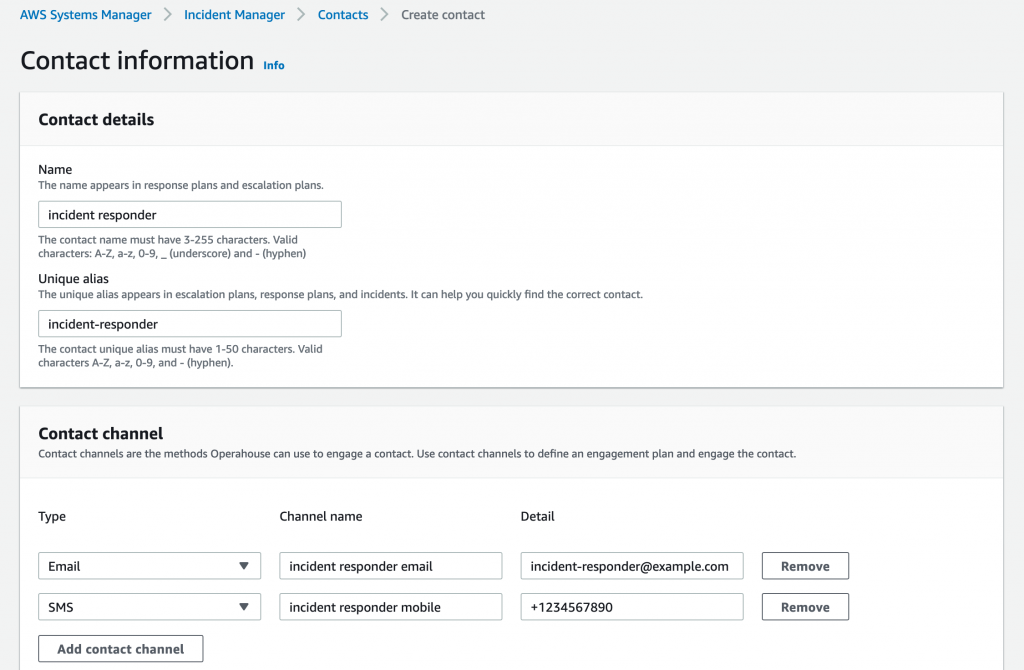Click the Create contact breadcrumb entry

coord(442,14)
